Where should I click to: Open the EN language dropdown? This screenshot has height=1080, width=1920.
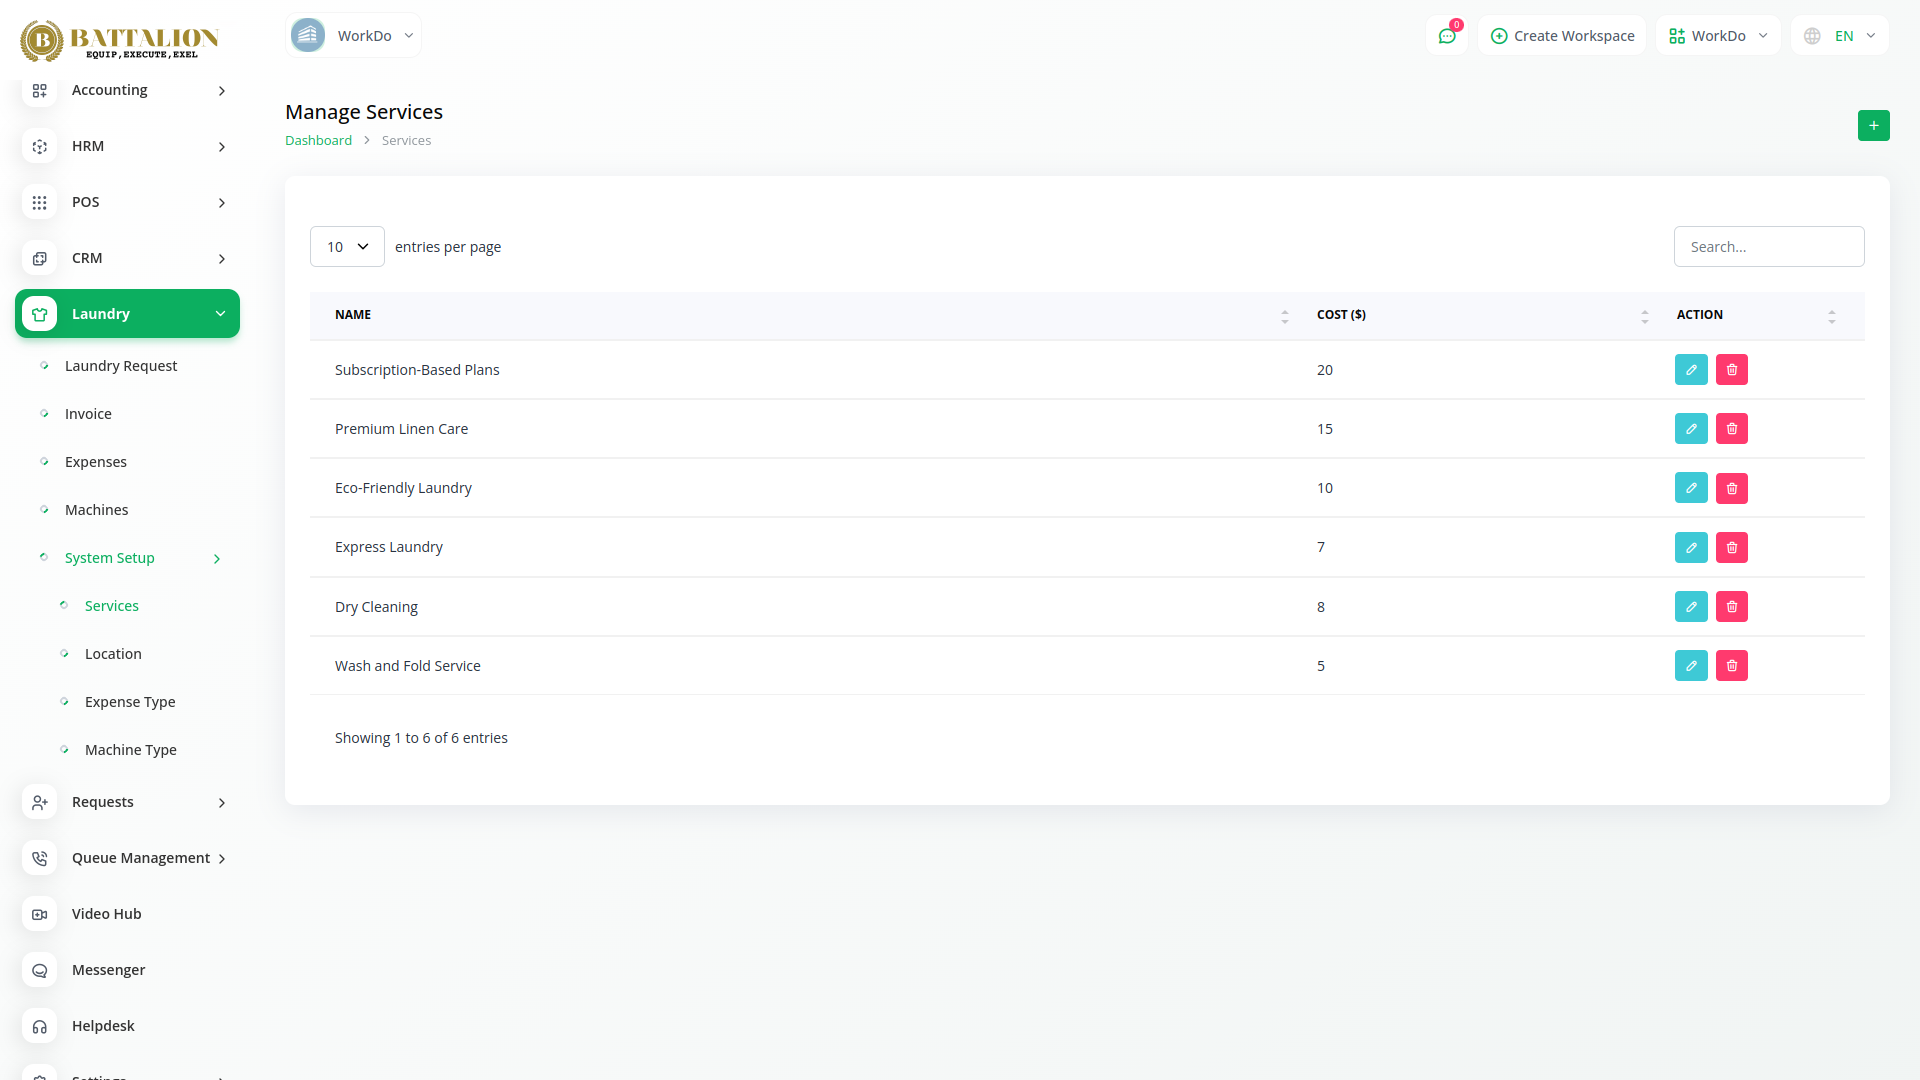1841,36
